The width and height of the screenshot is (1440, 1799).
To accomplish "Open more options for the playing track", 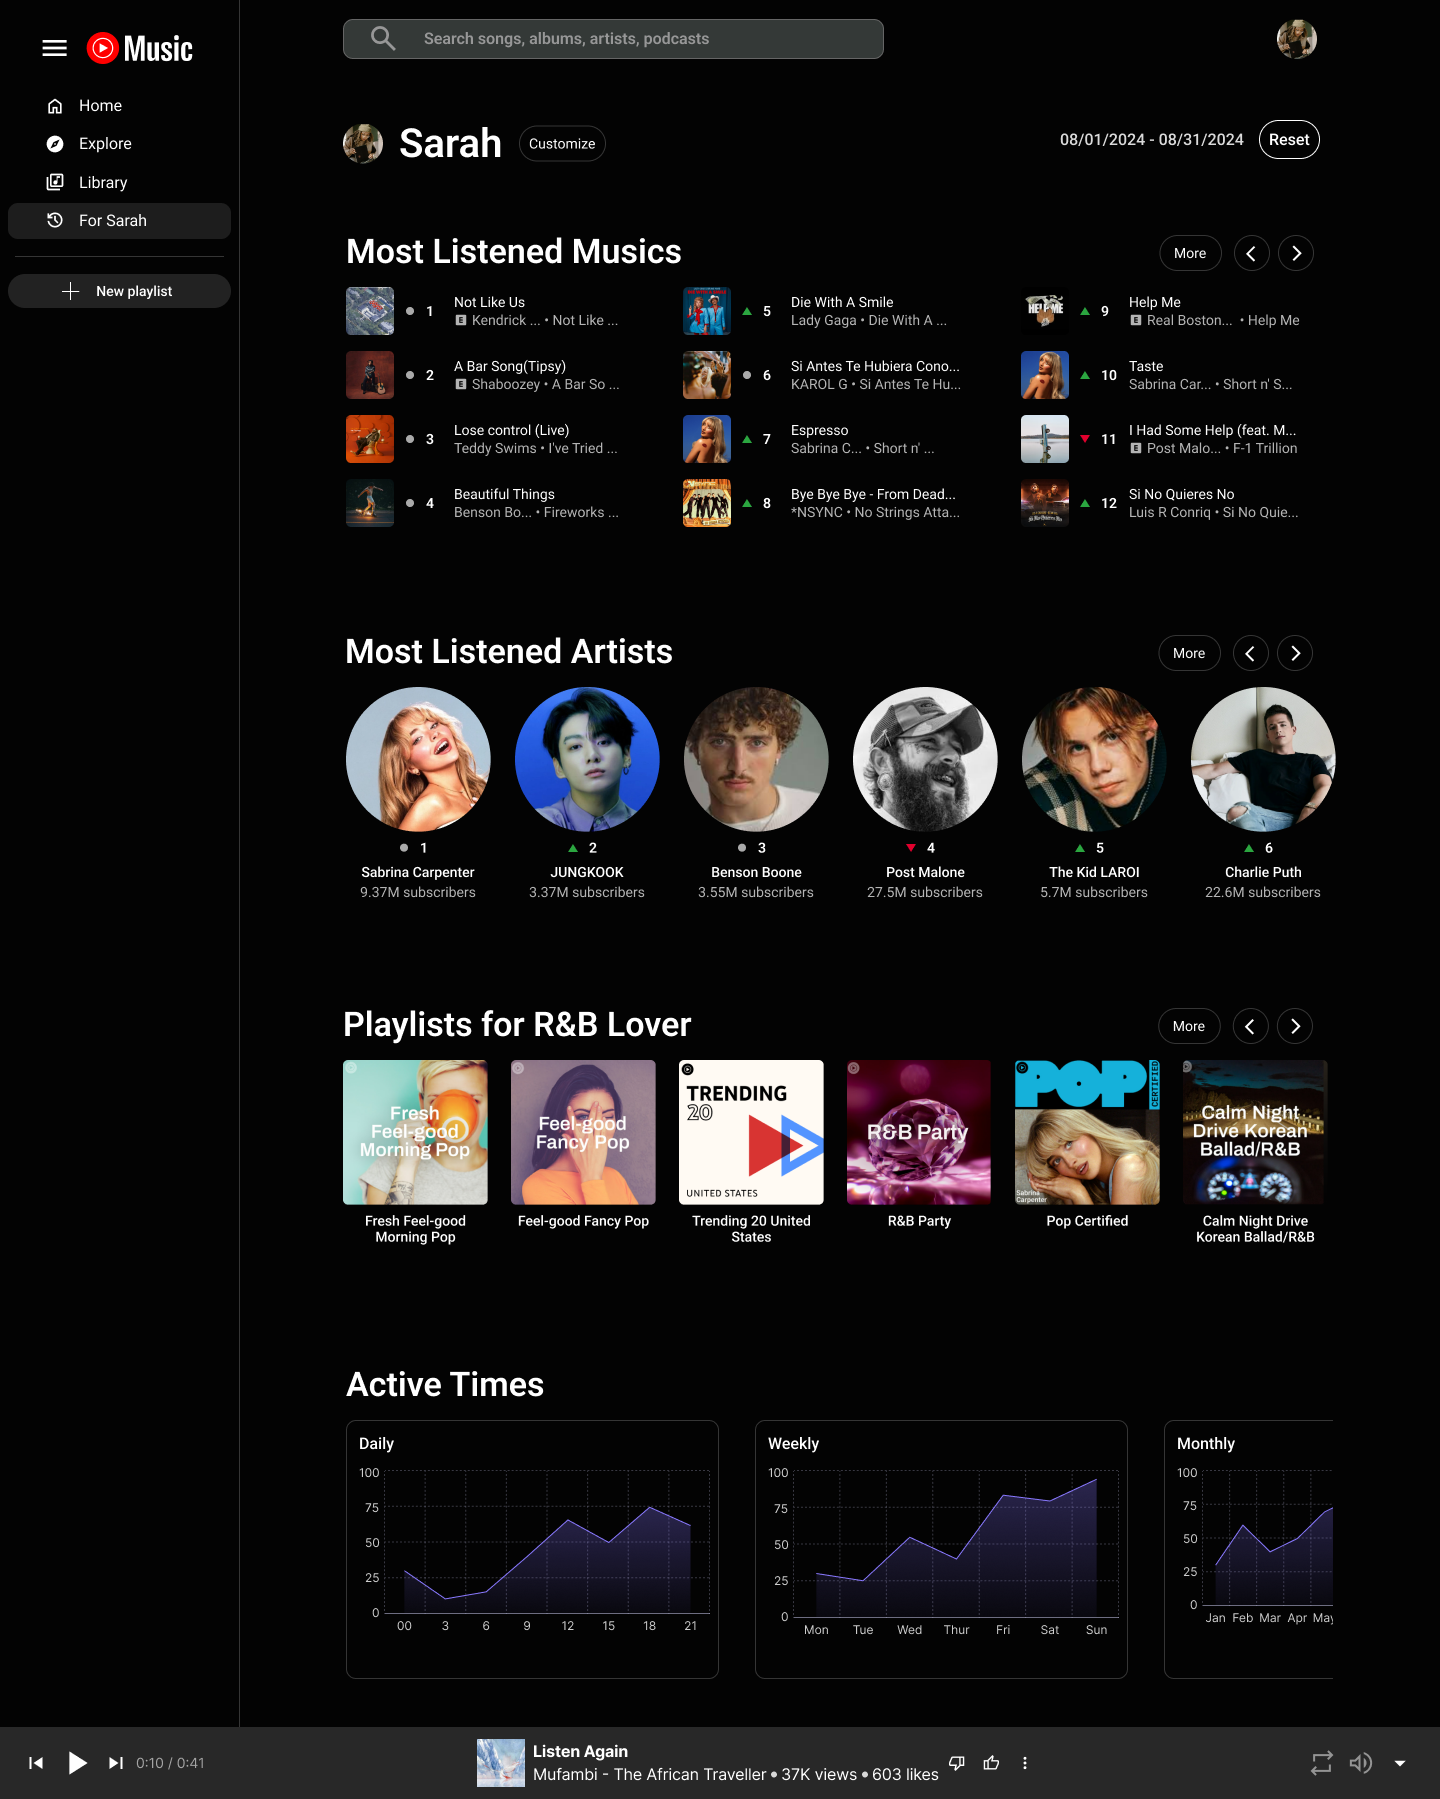I will pos(1025,1763).
